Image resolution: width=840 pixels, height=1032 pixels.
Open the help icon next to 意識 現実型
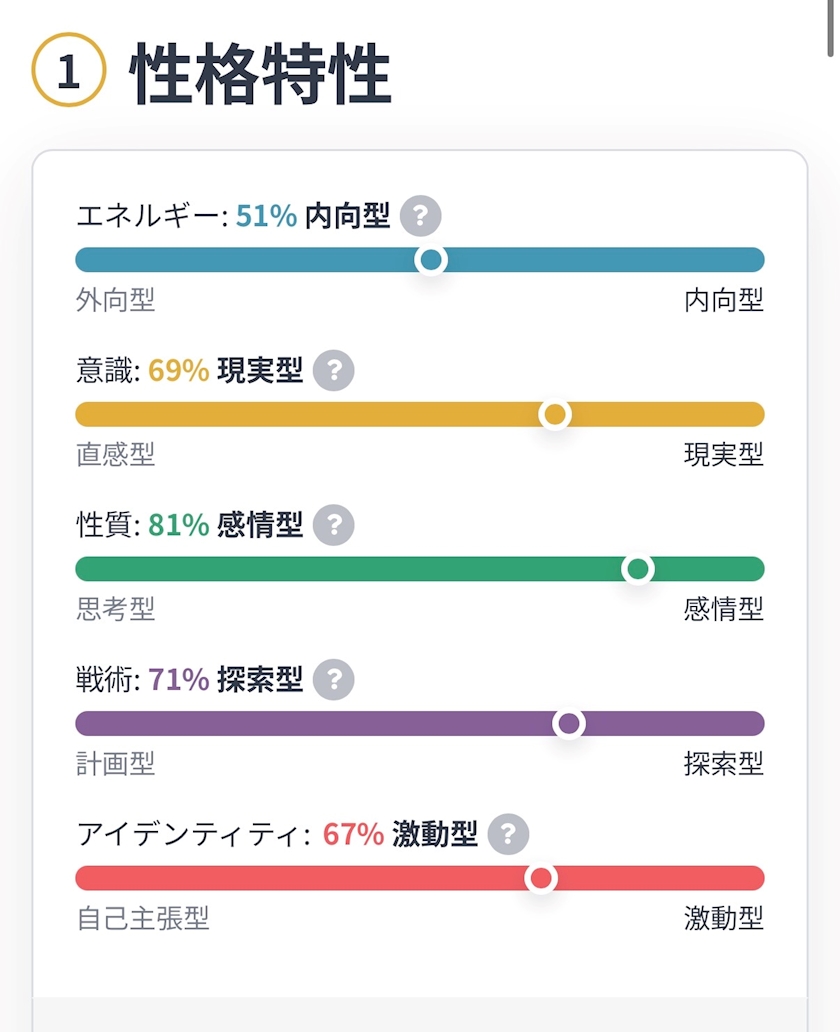(x=334, y=371)
